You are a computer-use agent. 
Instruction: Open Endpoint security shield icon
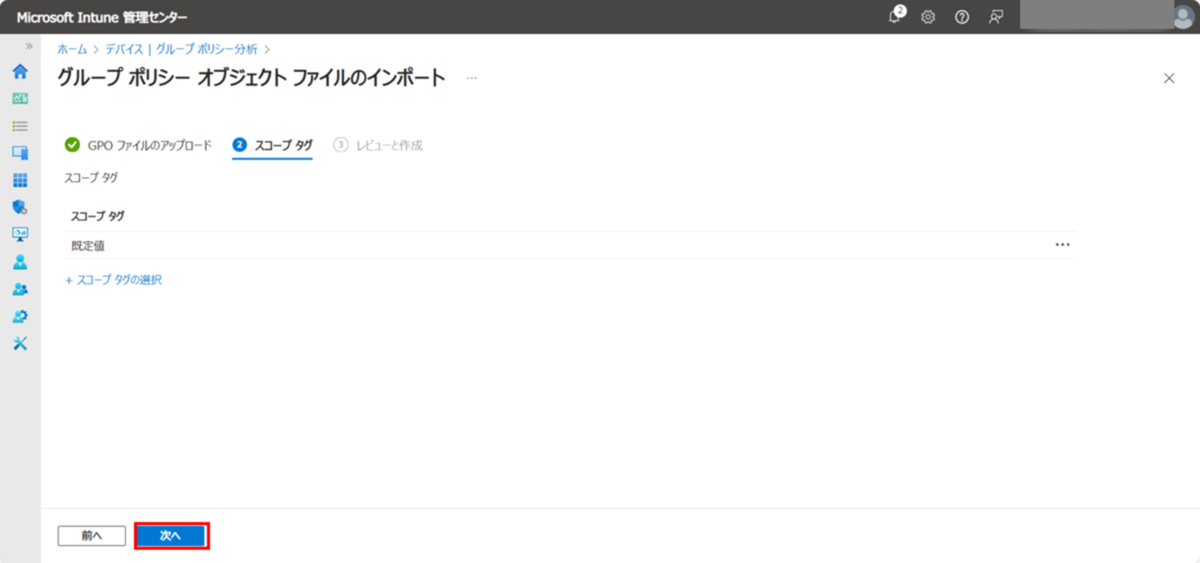(19, 208)
